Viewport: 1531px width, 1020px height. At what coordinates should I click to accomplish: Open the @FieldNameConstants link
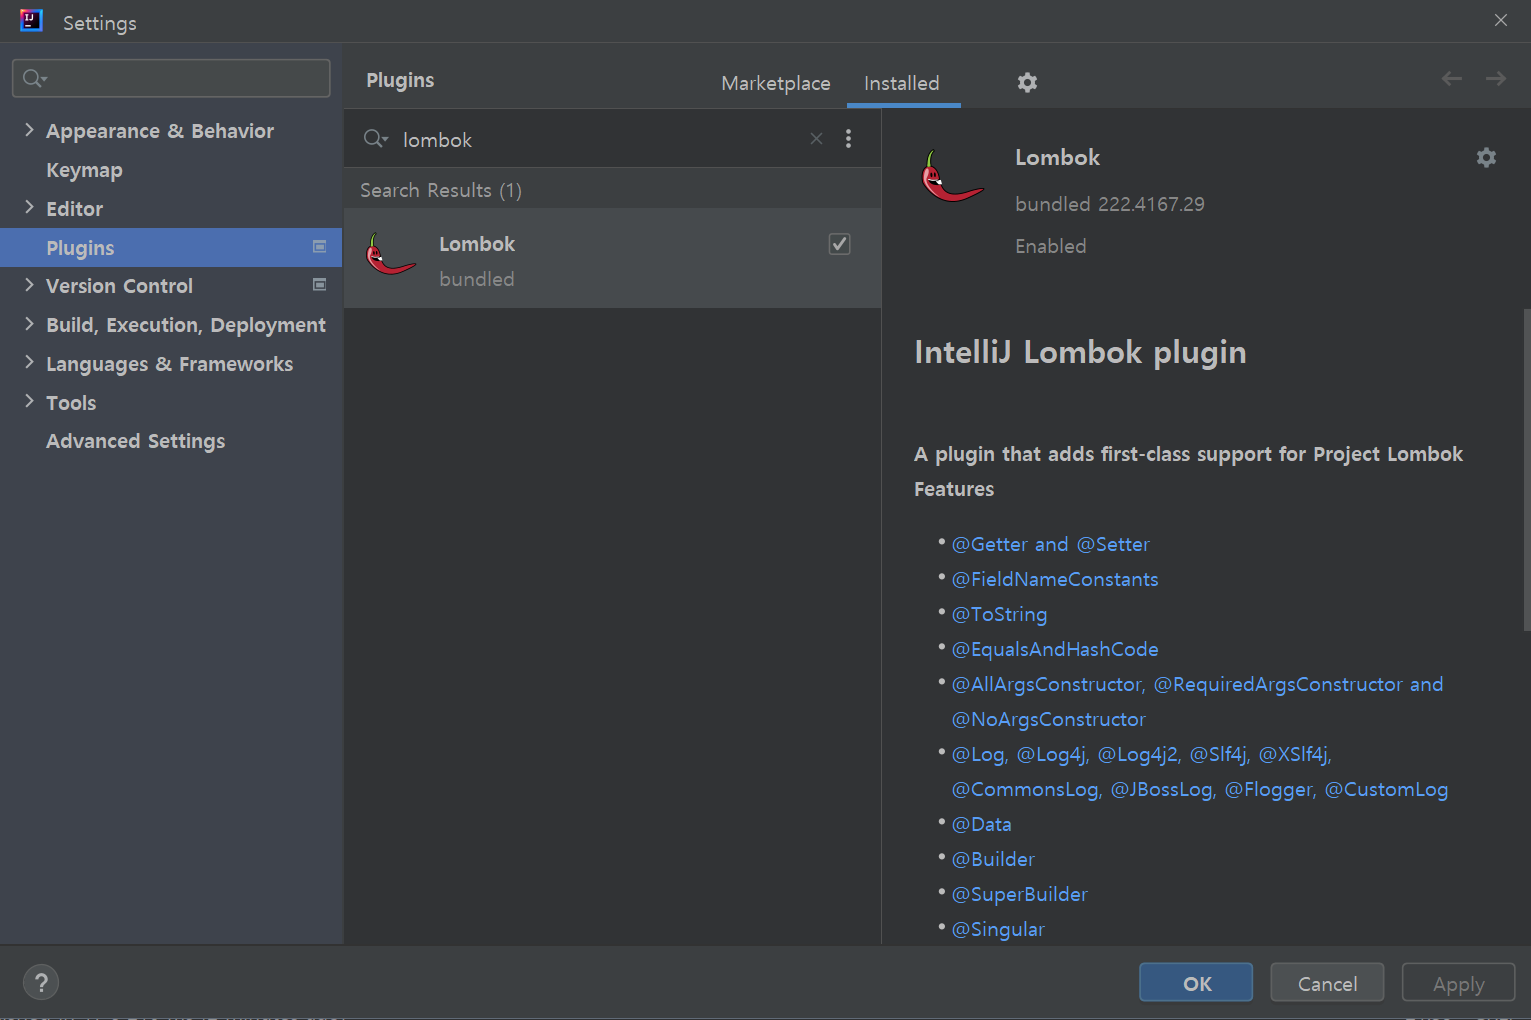[1055, 579]
